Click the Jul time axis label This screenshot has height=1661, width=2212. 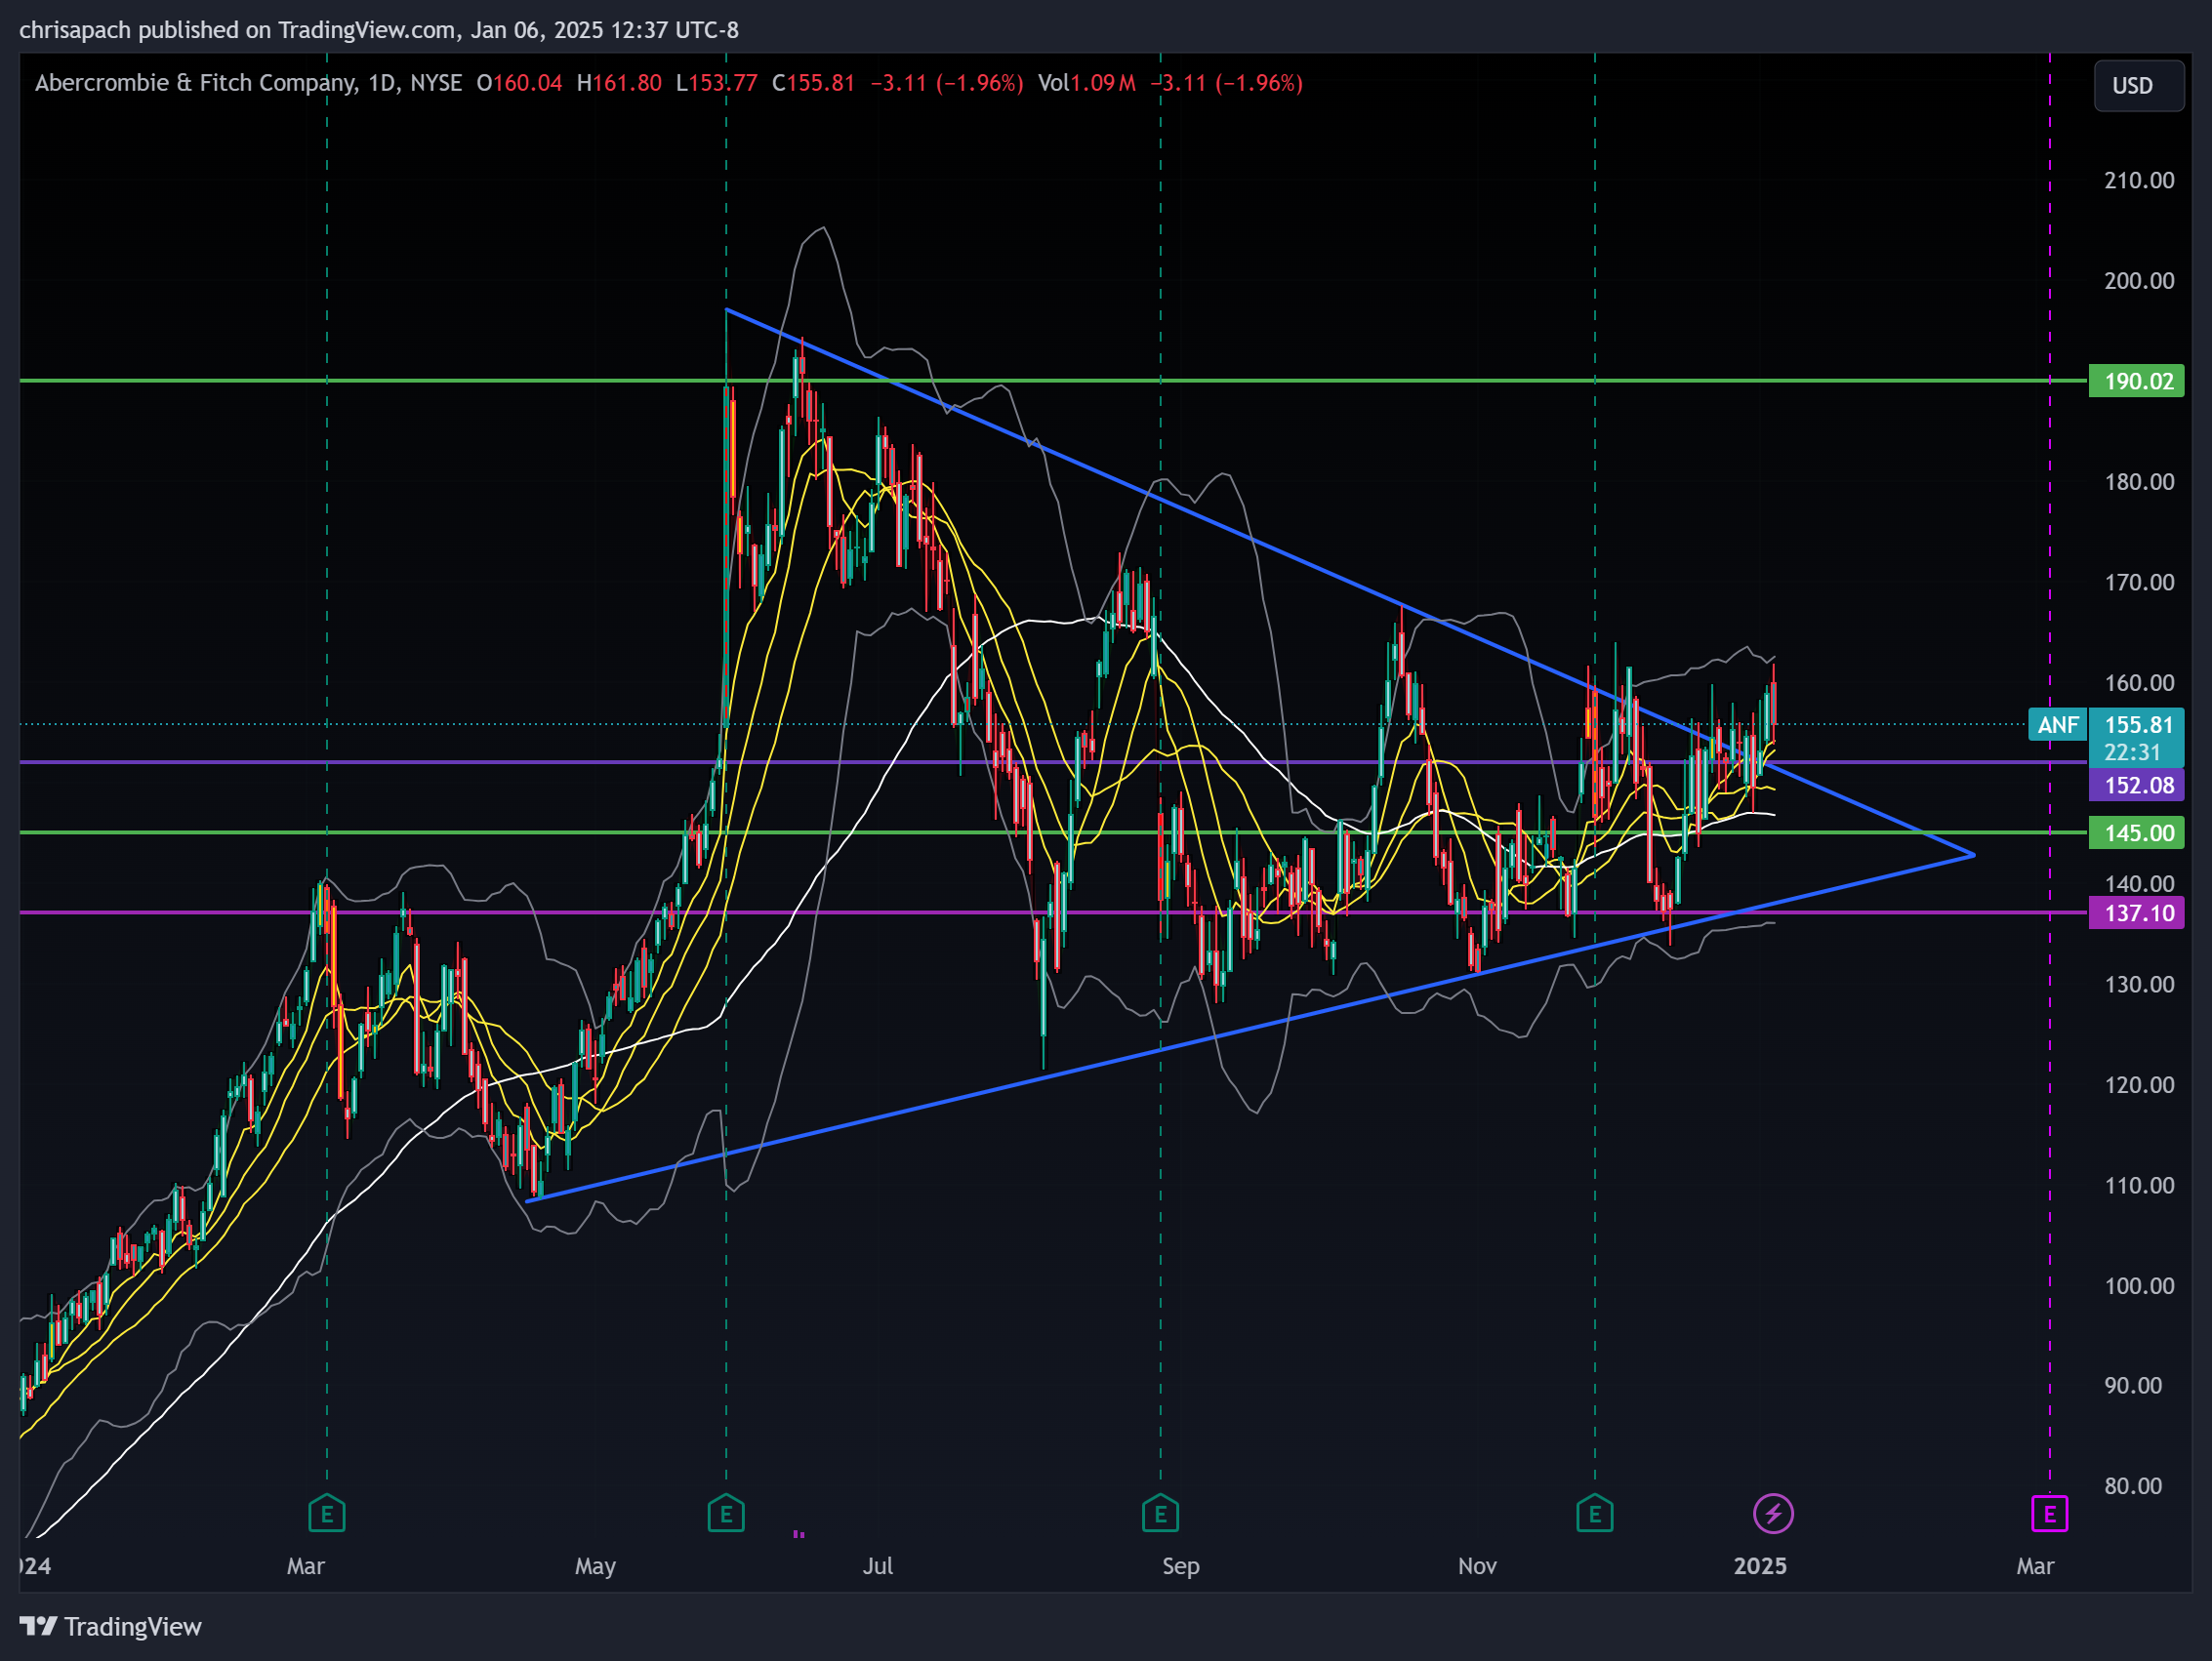coord(877,1566)
